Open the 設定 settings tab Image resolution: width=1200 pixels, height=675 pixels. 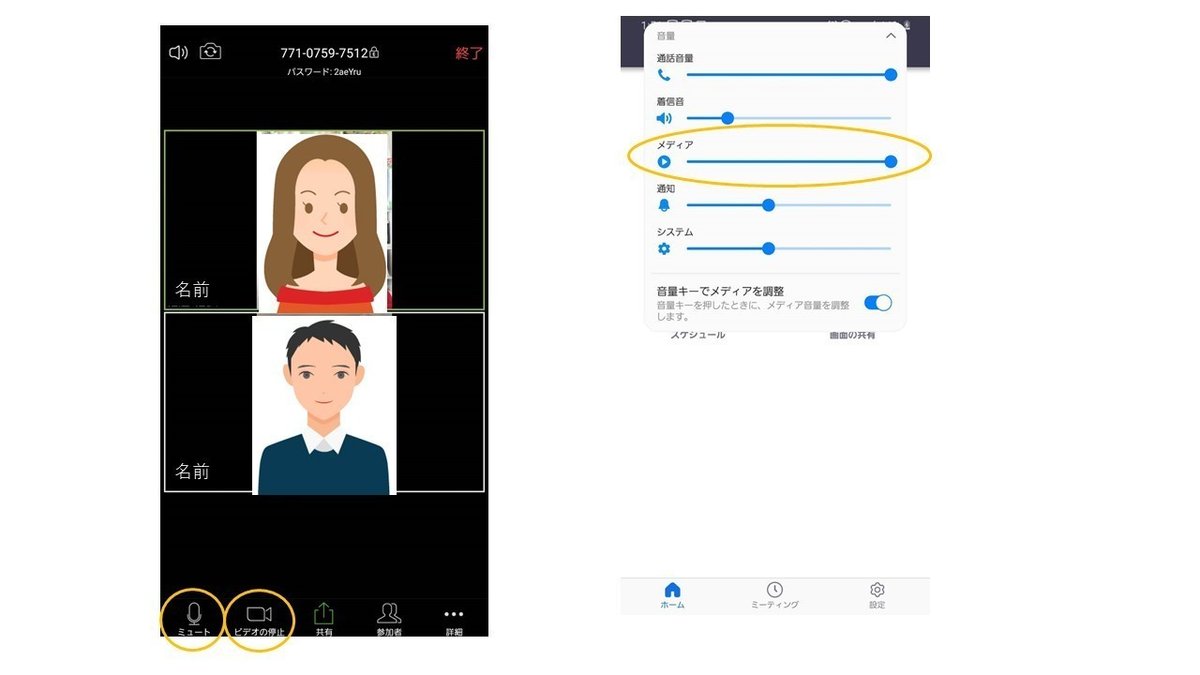[877, 592]
